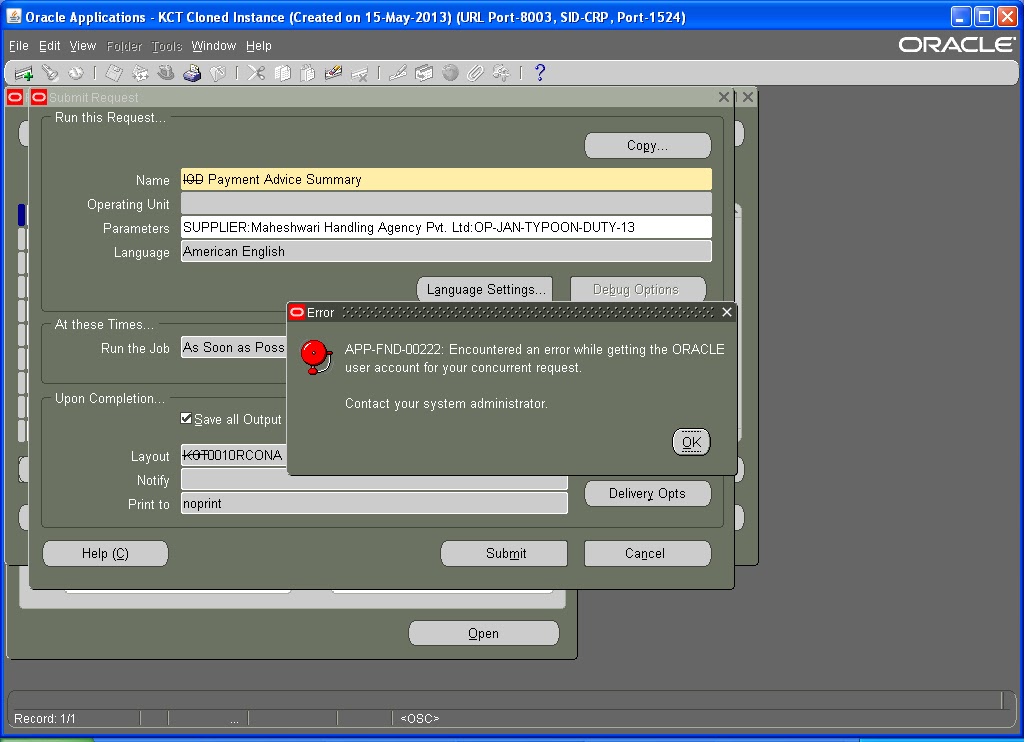Screen dimensions: 1026x742
Task: Click the APP-FND-00222 error message text
Action: [535, 359]
